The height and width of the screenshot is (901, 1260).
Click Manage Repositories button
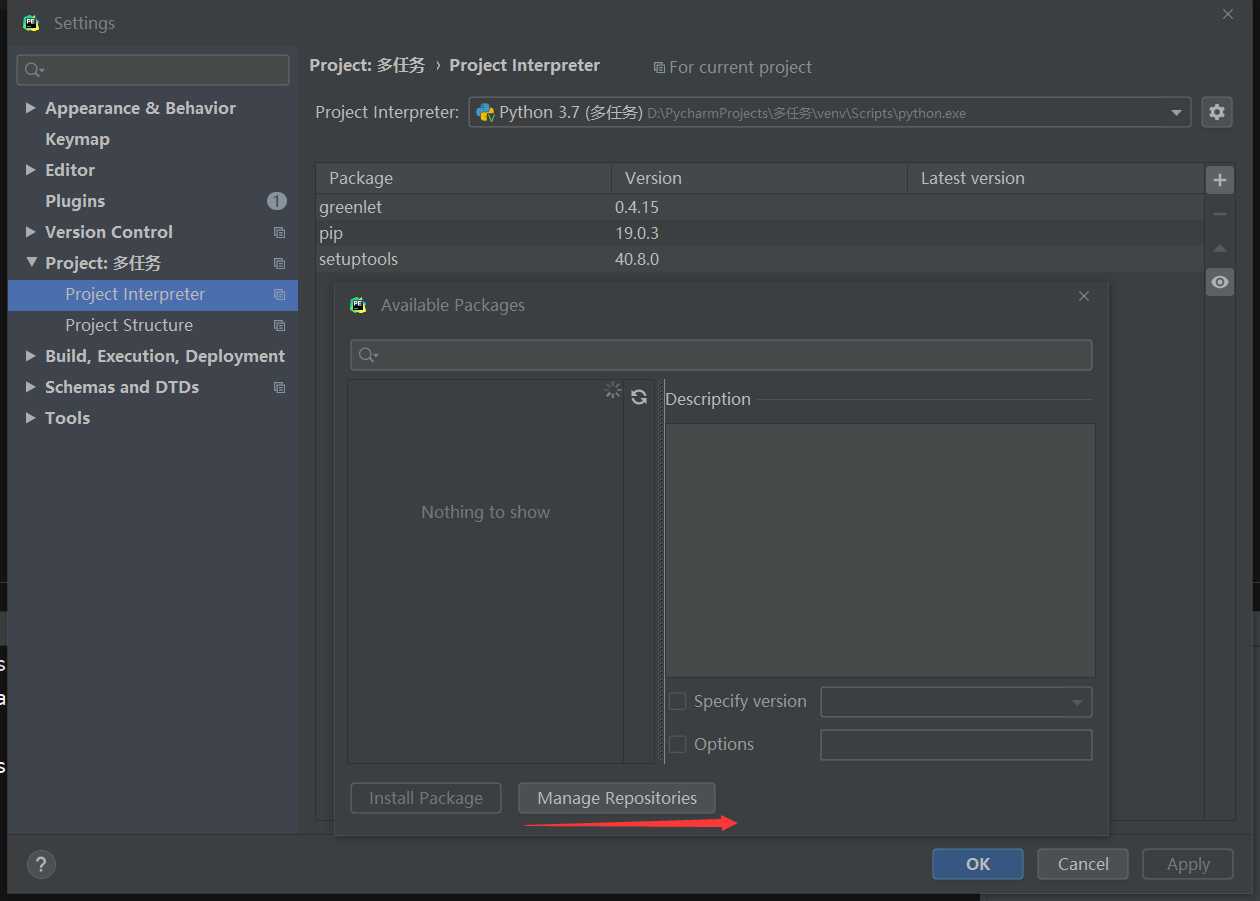point(617,798)
